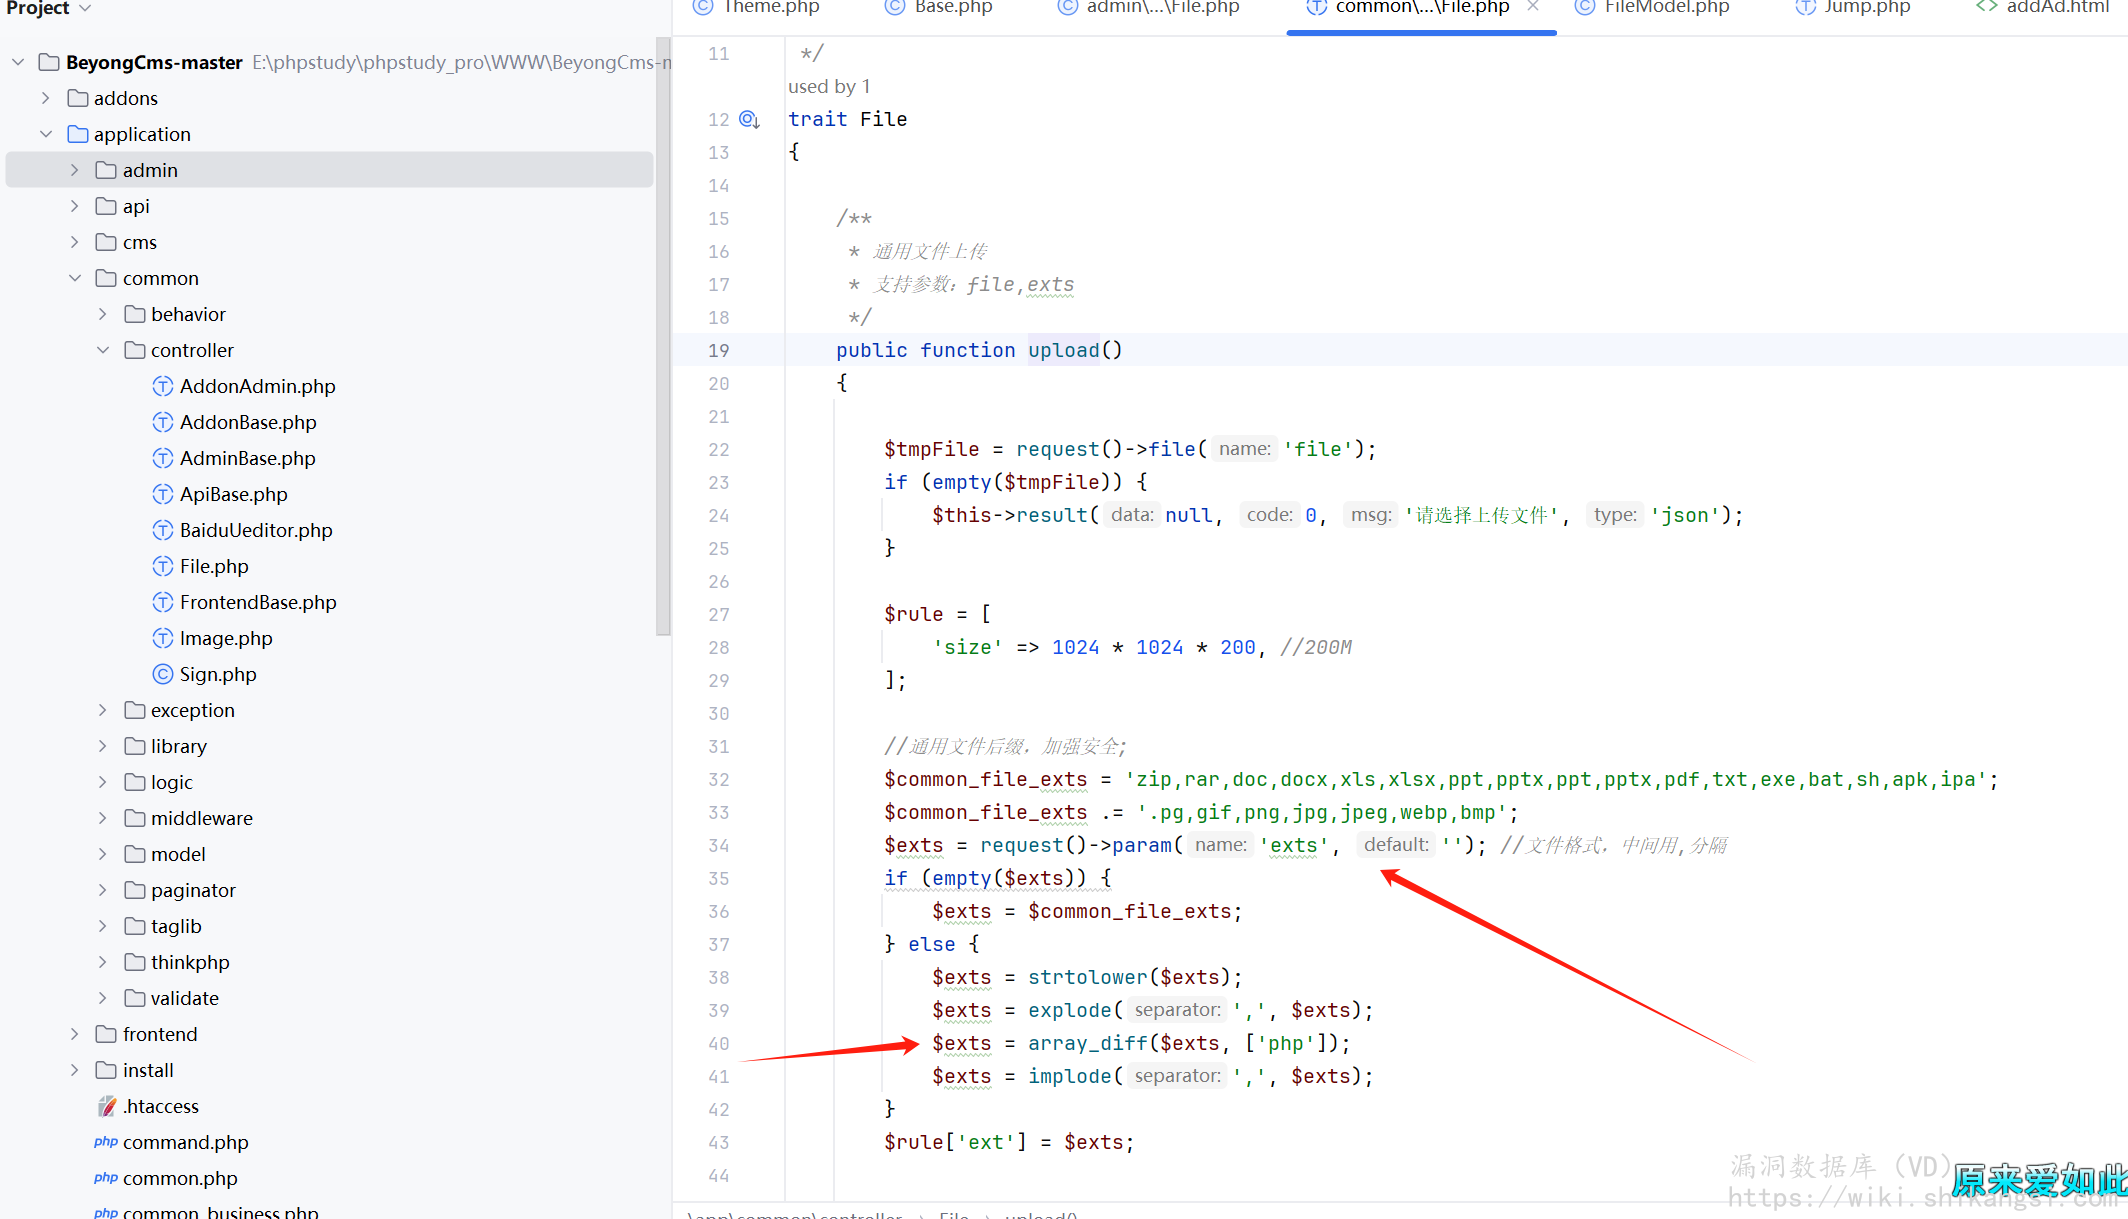Expand the model folder
The height and width of the screenshot is (1219, 2128).
click(103, 854)
